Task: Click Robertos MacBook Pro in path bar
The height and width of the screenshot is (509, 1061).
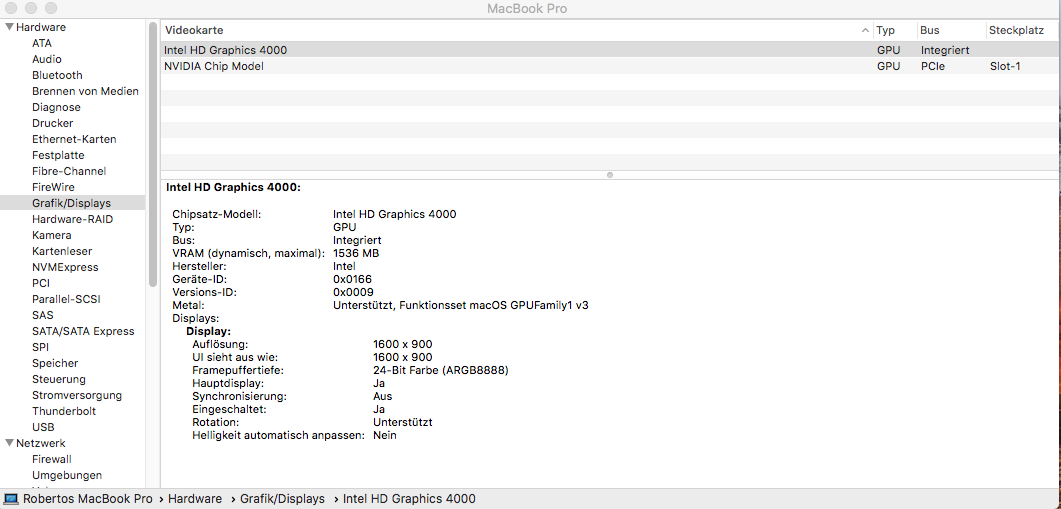Action: 88,498
